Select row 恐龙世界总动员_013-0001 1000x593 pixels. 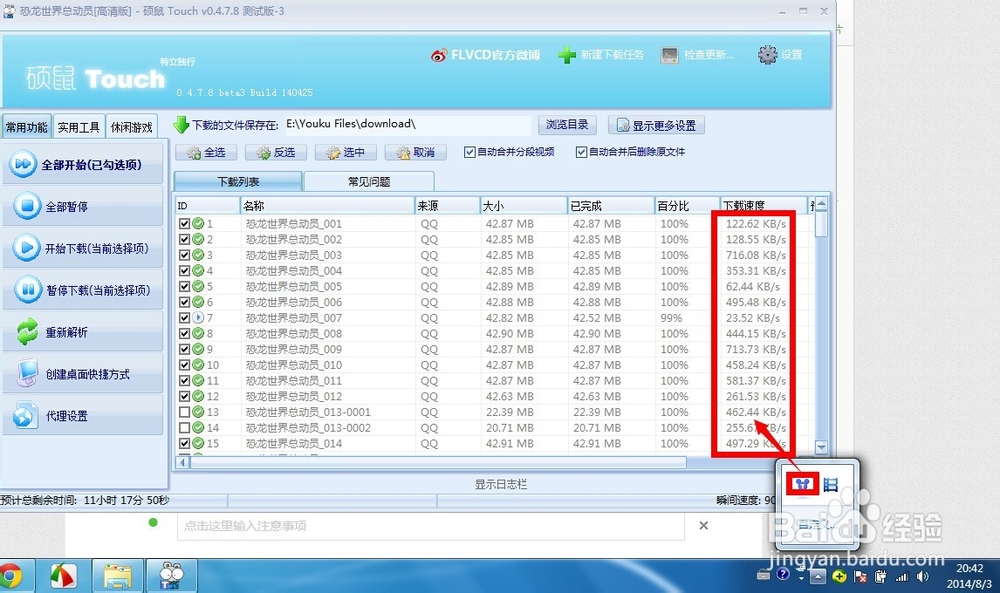pyautogui.click(x=308, y=412)
